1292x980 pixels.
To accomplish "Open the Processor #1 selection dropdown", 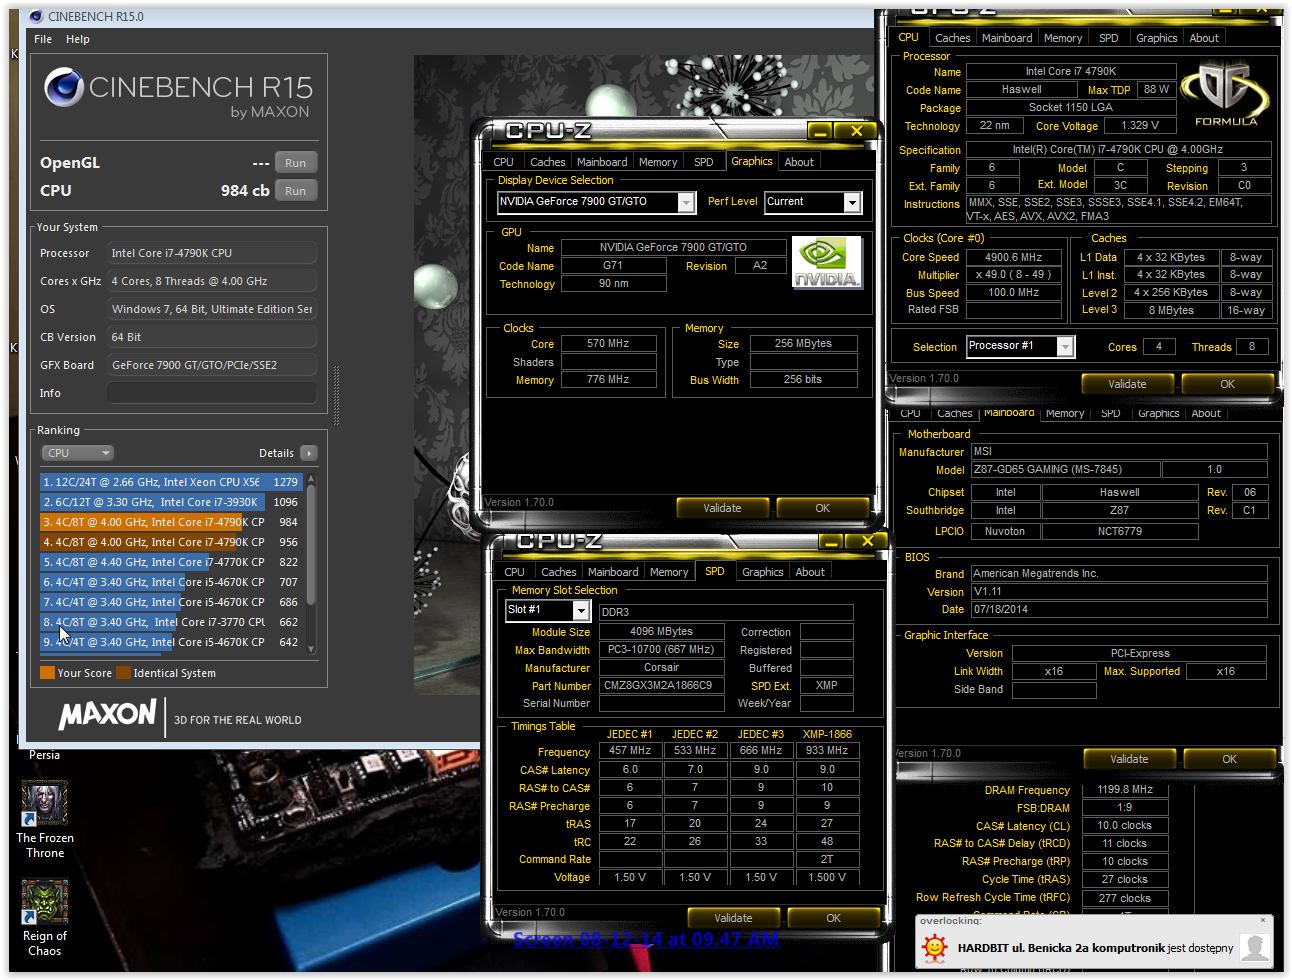I will point(1065,346).
